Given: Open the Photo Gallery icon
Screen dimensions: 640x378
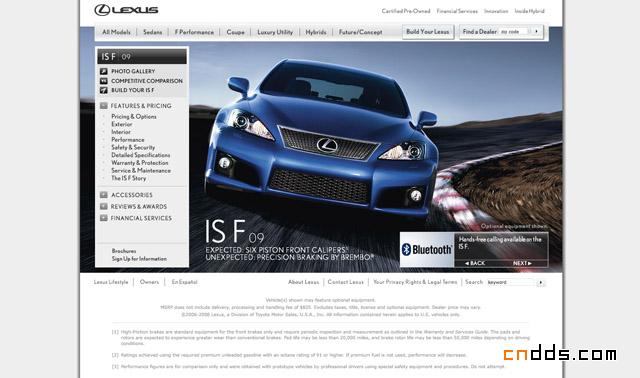Looking at the screenshot, I should tap(104, 71).
